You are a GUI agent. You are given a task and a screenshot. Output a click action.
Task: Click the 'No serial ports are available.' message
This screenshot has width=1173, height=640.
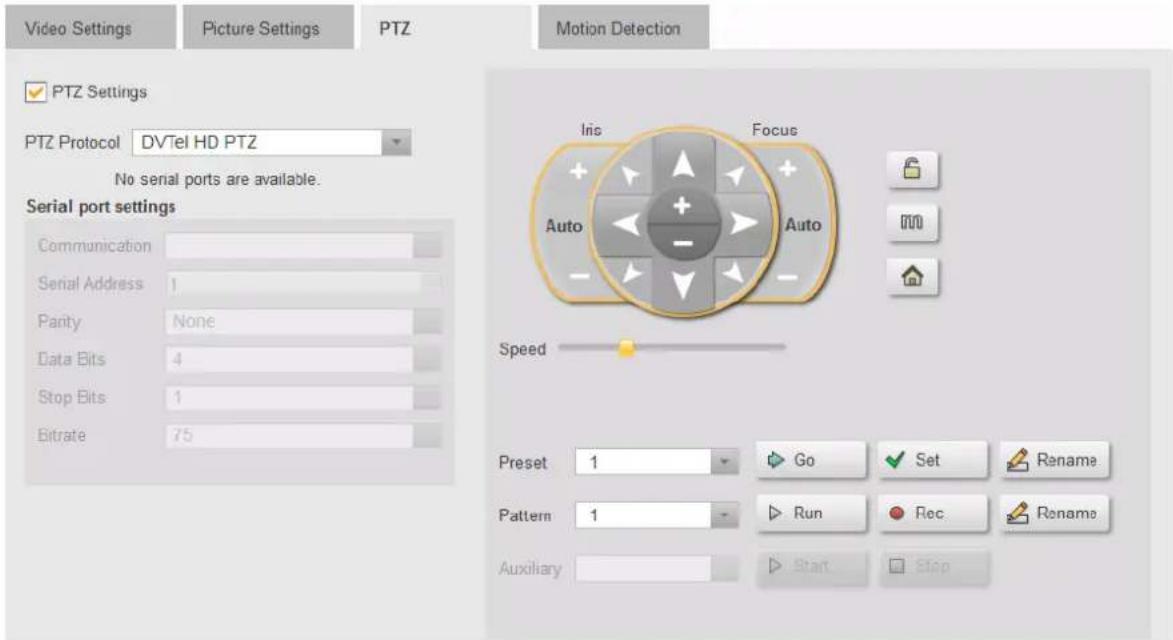point(217,179)
